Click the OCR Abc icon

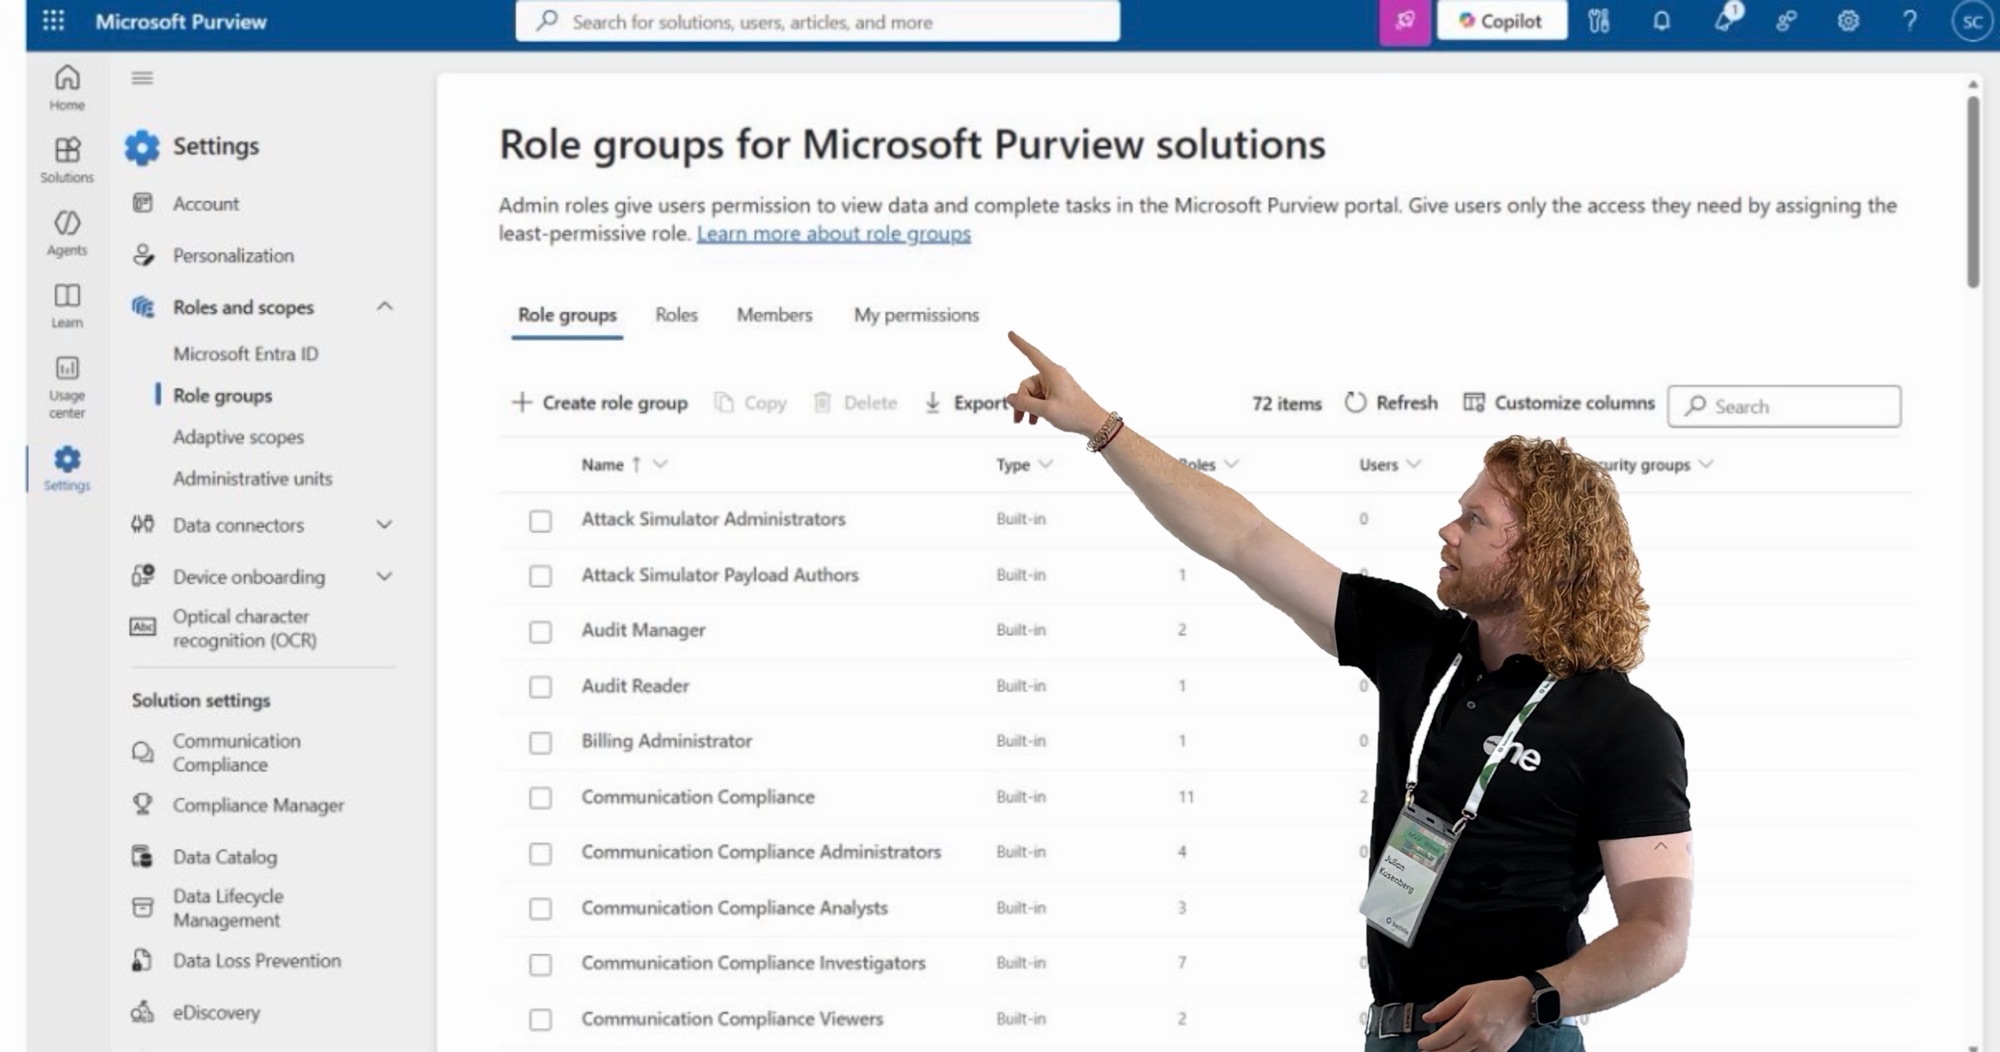click(x=143, y=627)
